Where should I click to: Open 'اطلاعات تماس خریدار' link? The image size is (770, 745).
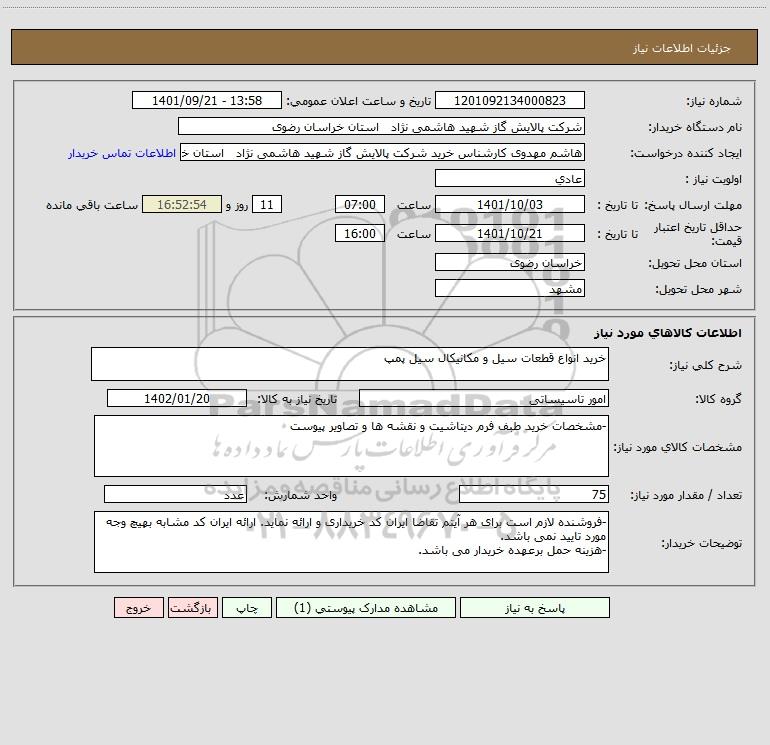[122, 153]
